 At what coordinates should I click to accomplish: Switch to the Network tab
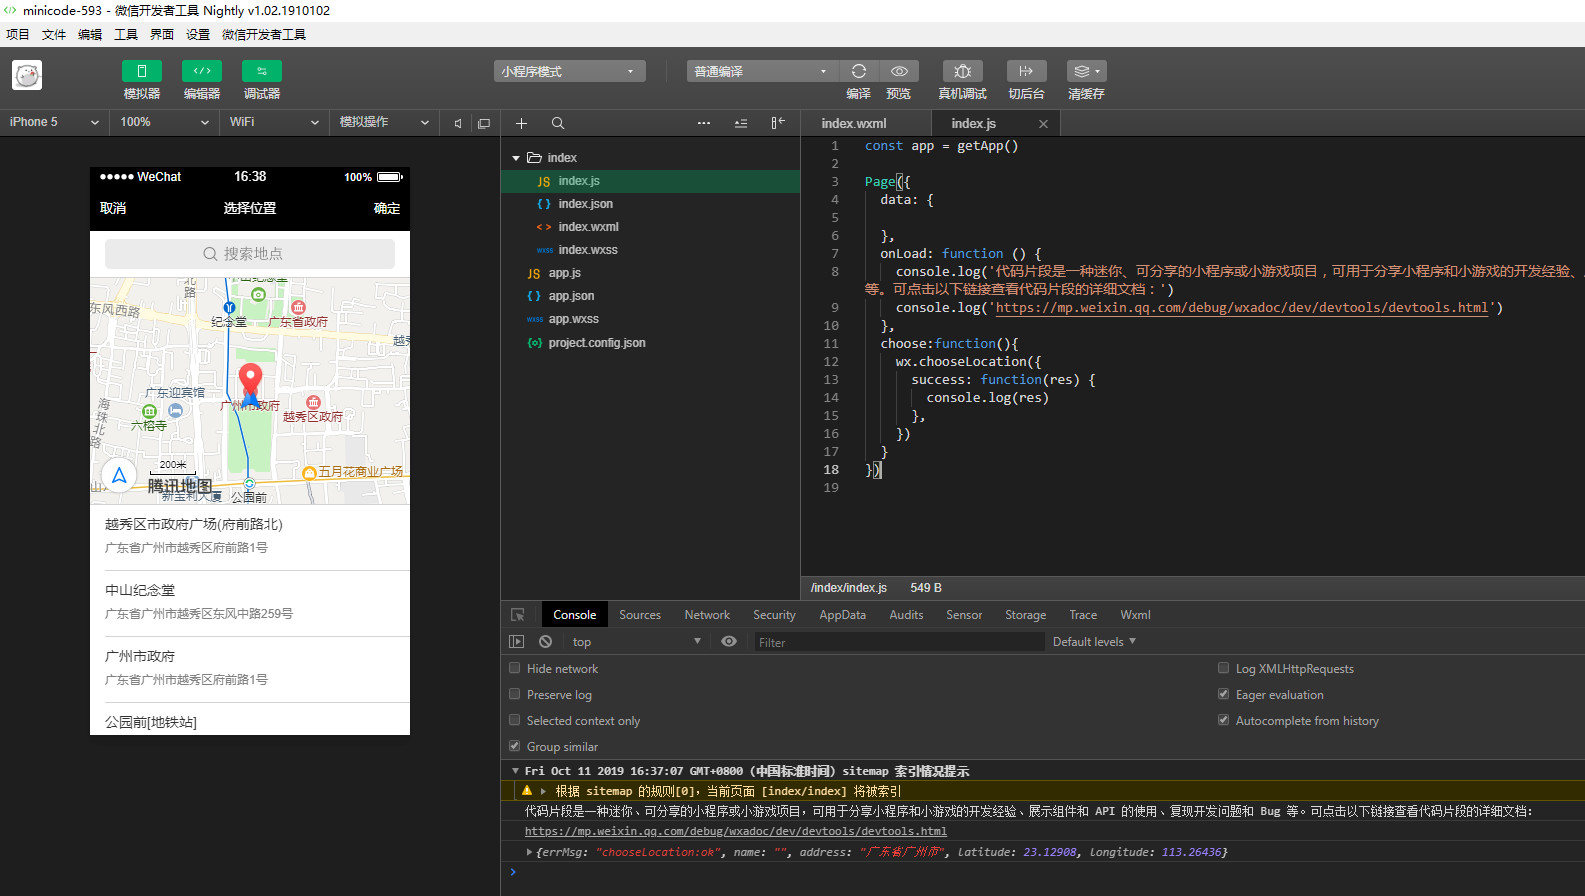point(706,615)
